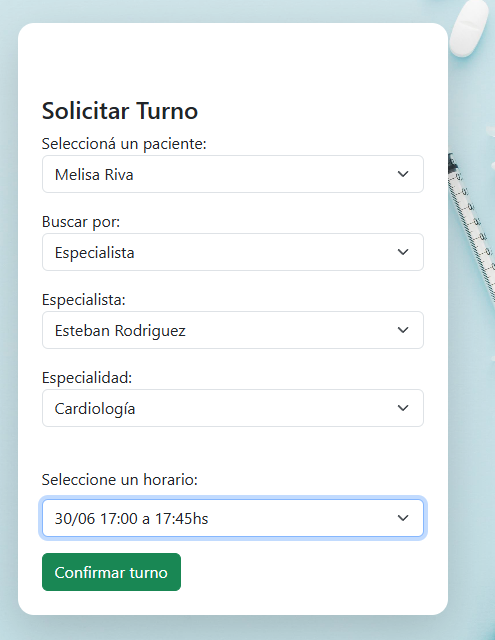
Task: Click chevron arrow in horario dropdown
Action: pyautogui.click(x=403, y=518)
